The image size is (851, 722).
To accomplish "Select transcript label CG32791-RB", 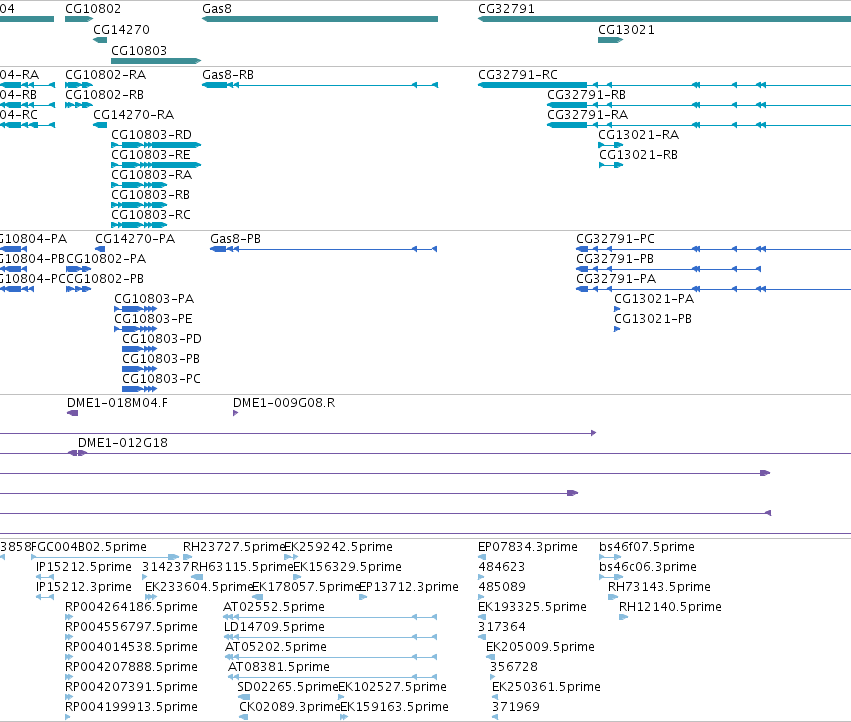I will pos(586,94).
